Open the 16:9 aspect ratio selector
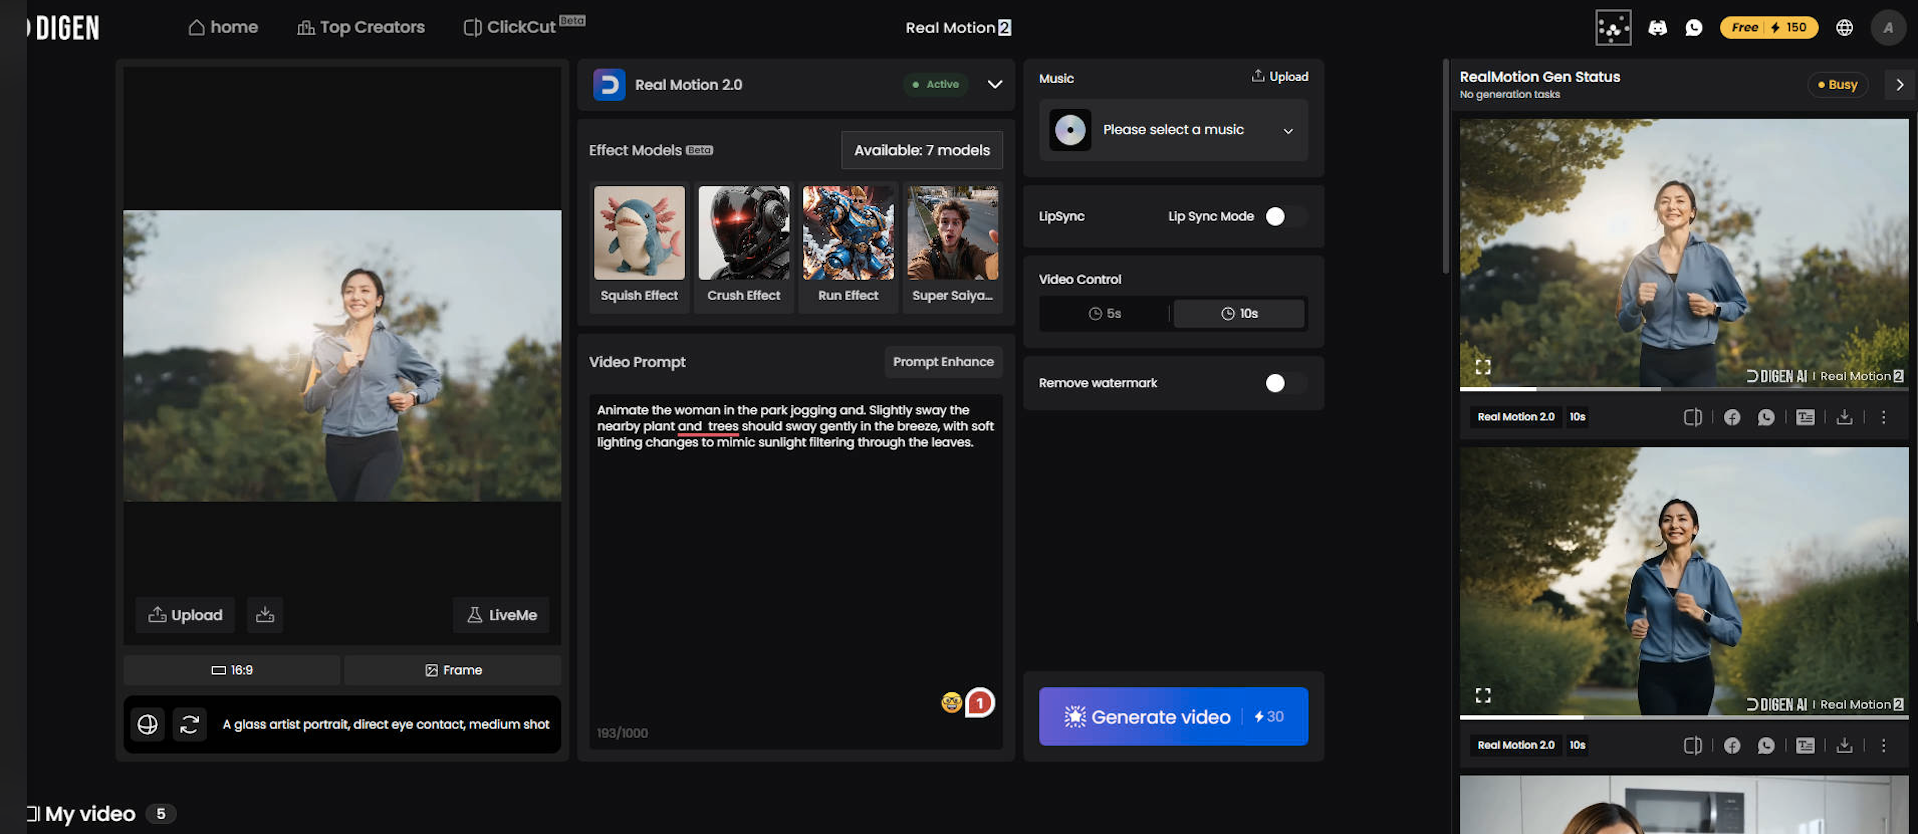Viewport: 1918px width, 834px height. pos(232,670)
